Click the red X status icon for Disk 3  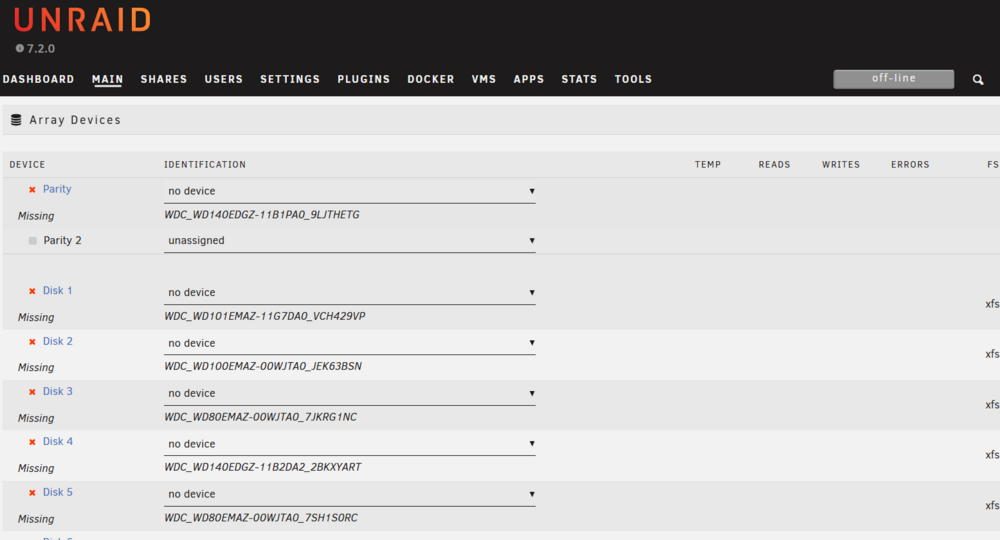click(32, 392)
